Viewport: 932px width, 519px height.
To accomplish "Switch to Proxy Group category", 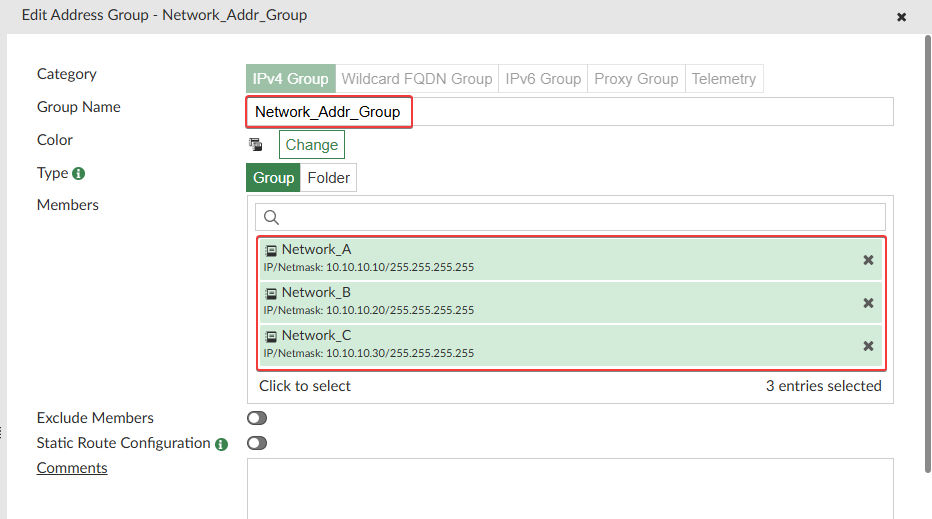I will coord(636,78).
